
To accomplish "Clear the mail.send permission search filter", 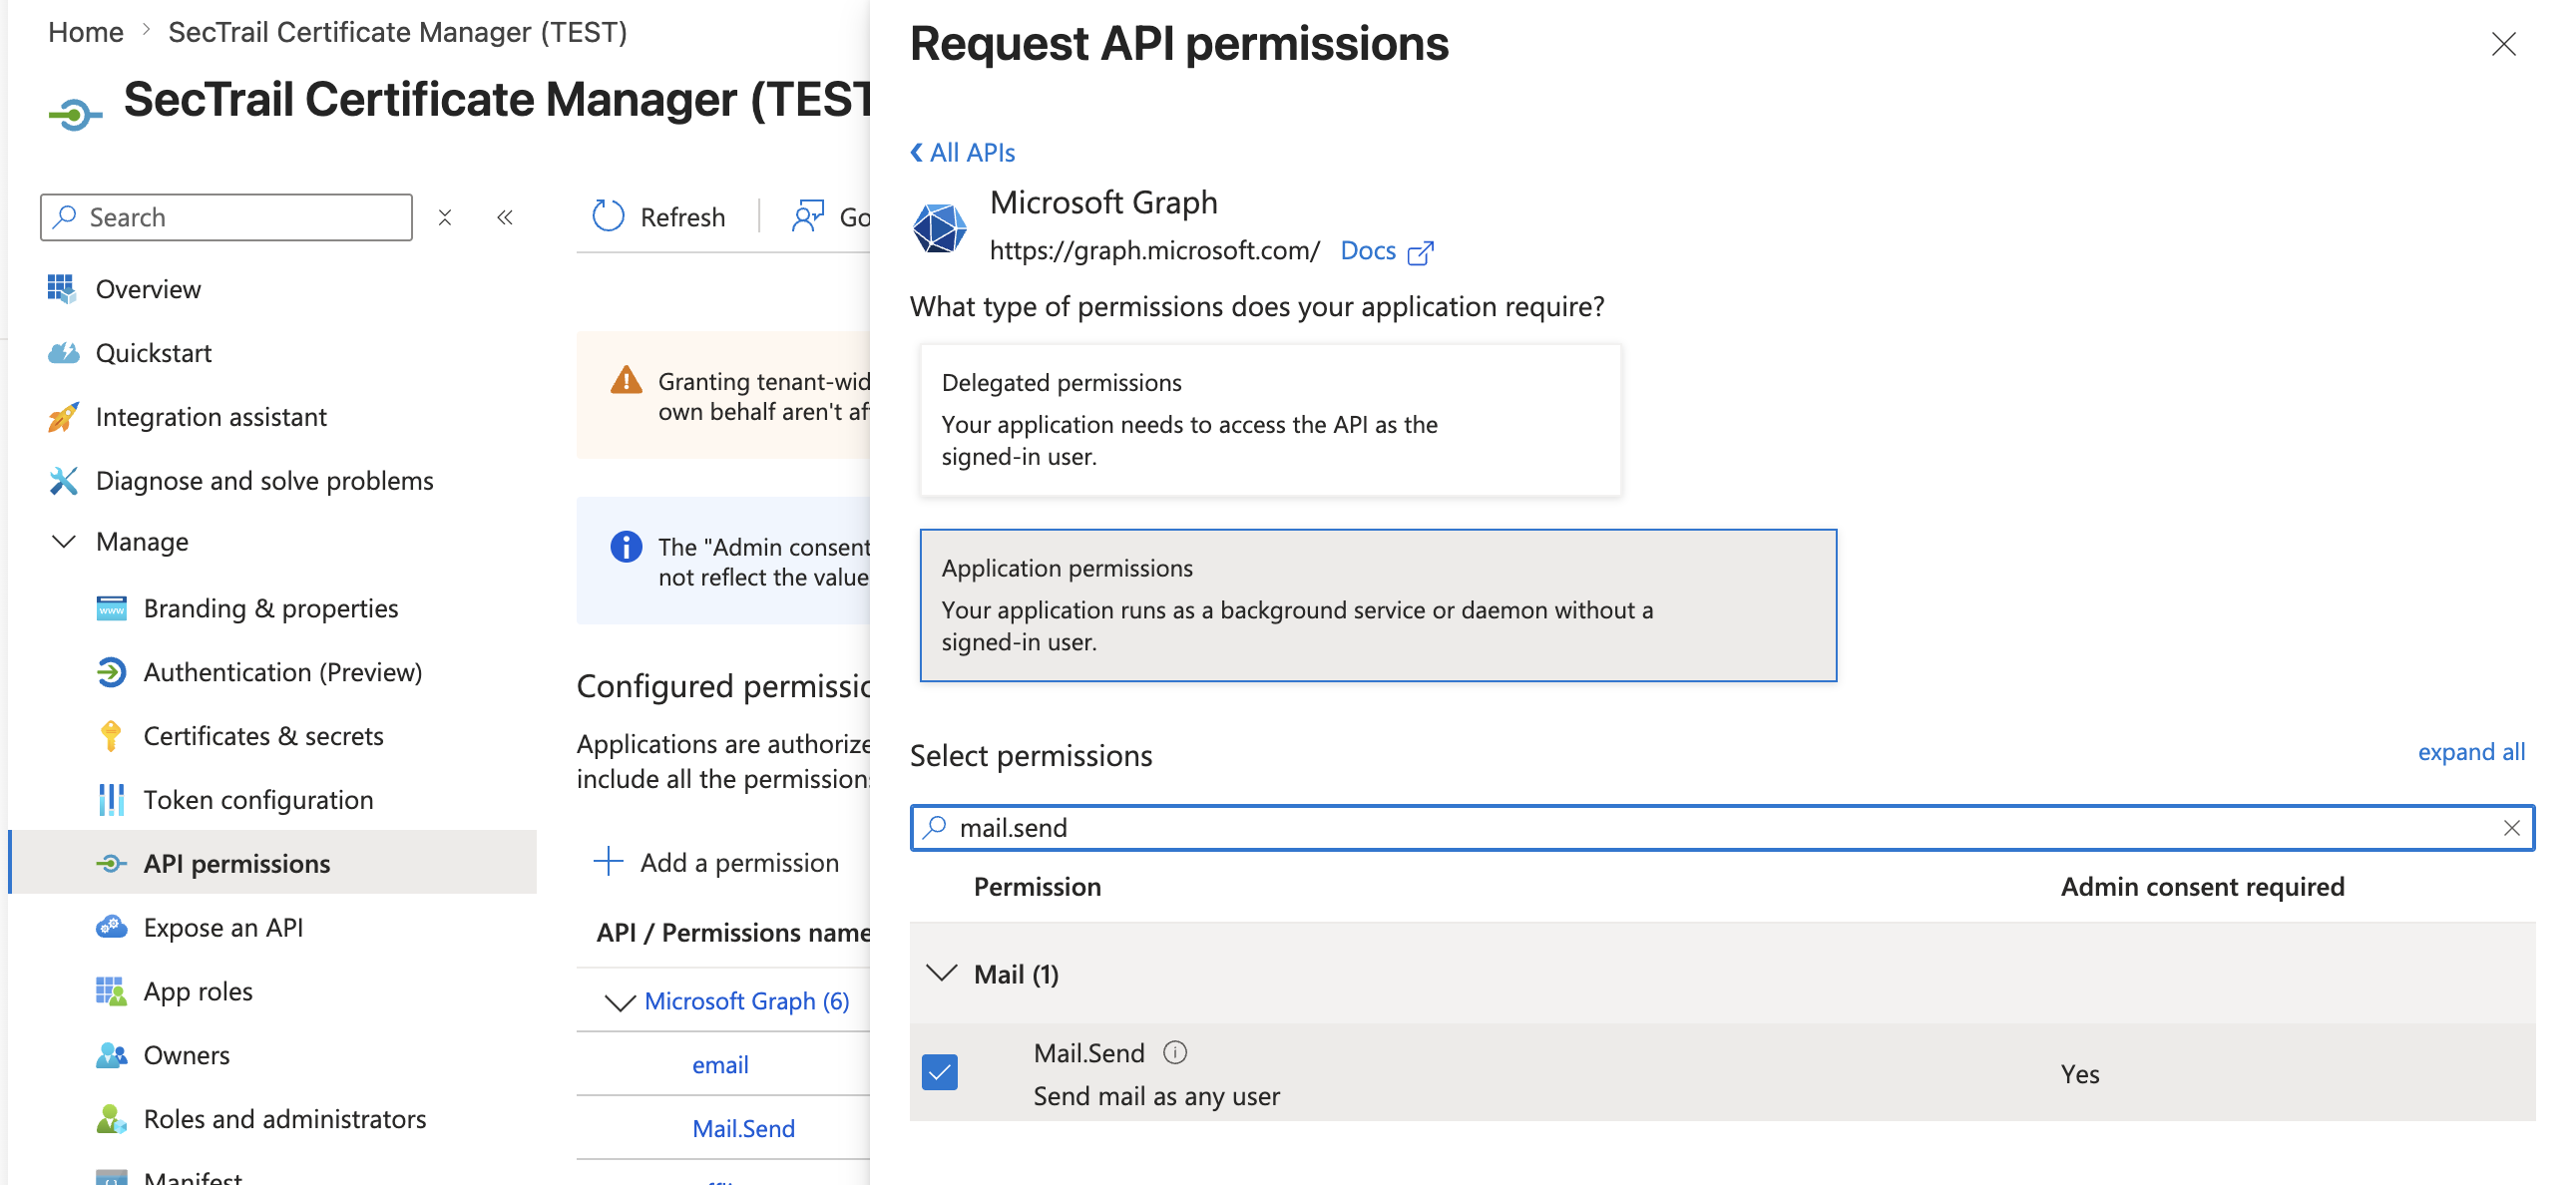I will click(2511, 828).
